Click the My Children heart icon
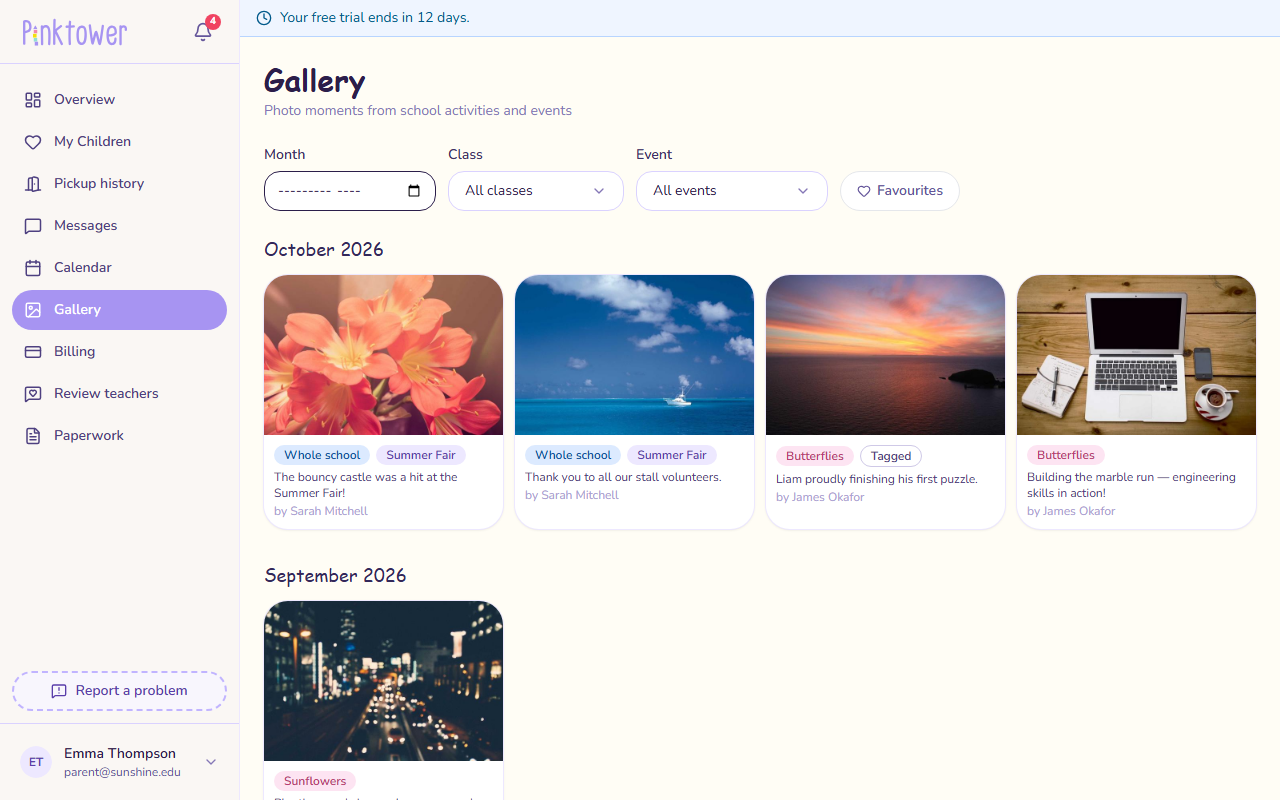Screen dimensions: 1280x800 (x=33, y=142)
